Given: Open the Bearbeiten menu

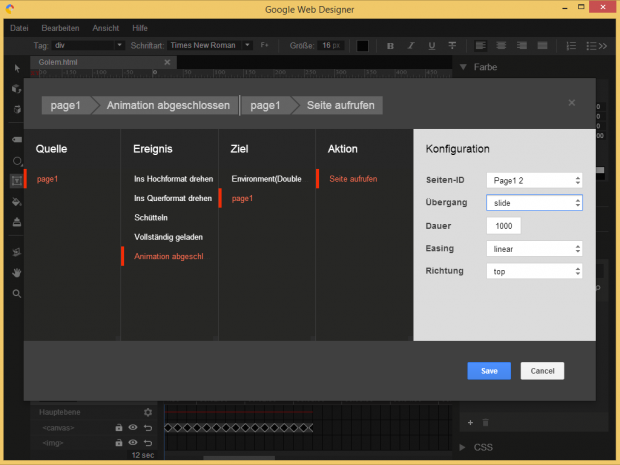Looking at the screenshot, I should tap(60, 28).
